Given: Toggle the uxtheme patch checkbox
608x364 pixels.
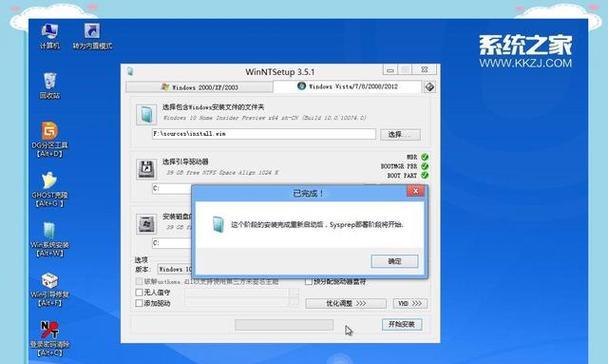Looking at the screenshot, I should 139,281.
